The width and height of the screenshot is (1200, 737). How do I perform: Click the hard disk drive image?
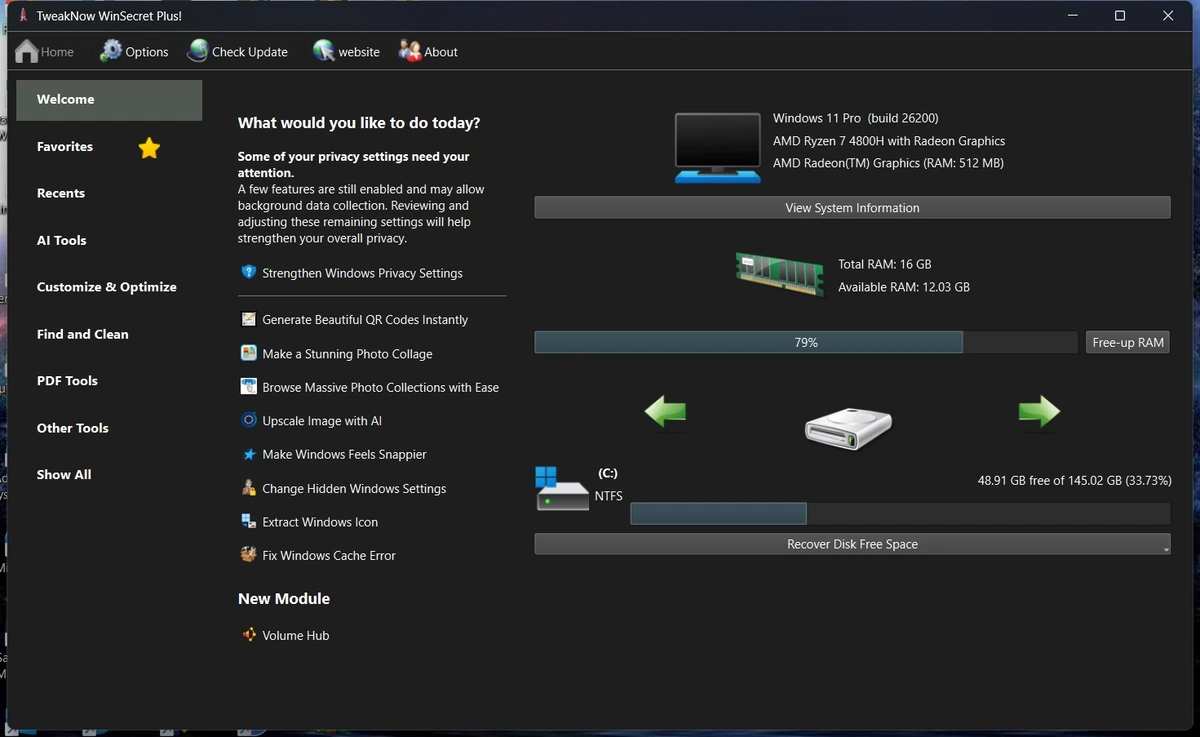(x=848, y=428)
